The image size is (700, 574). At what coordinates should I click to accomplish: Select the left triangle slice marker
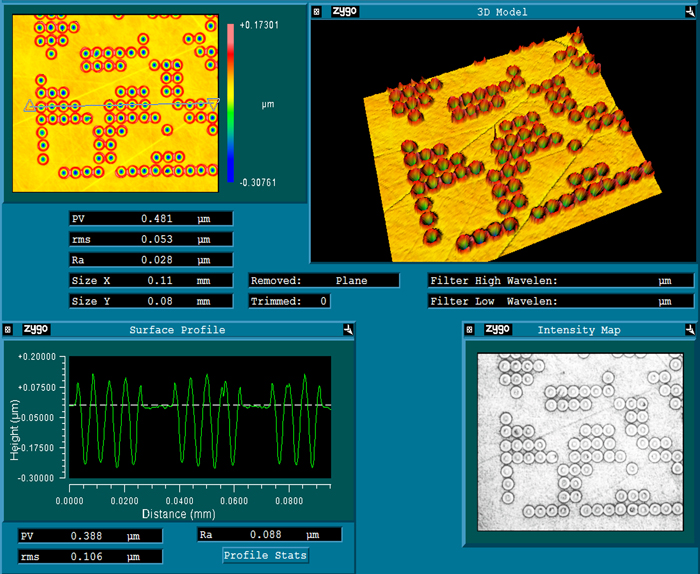tap(30, 105)
